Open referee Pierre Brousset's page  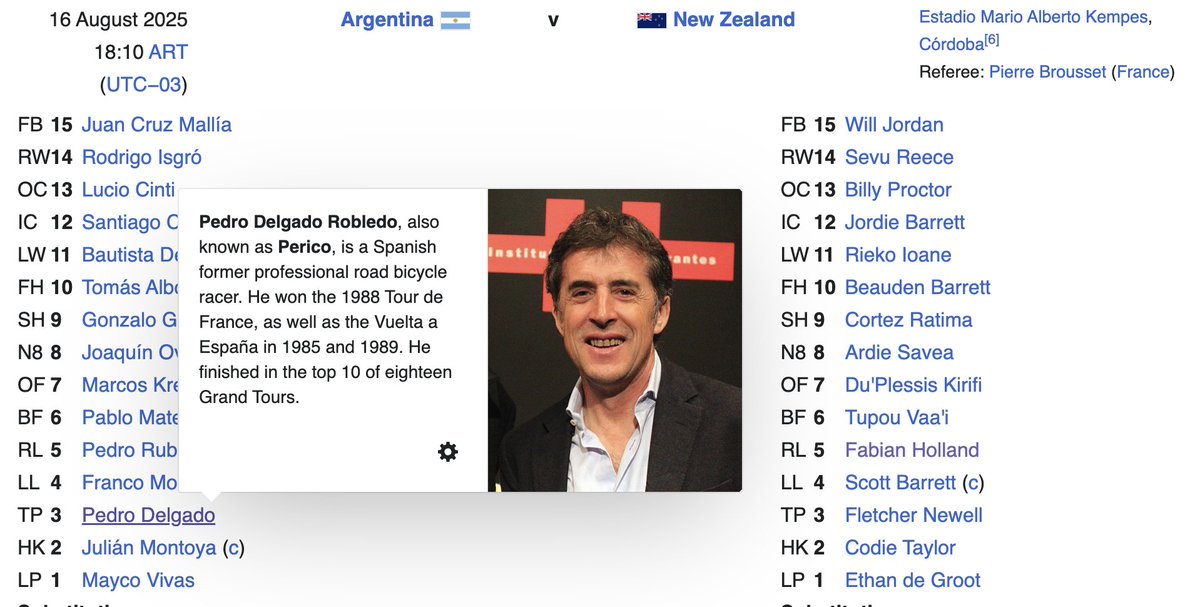1048,72
